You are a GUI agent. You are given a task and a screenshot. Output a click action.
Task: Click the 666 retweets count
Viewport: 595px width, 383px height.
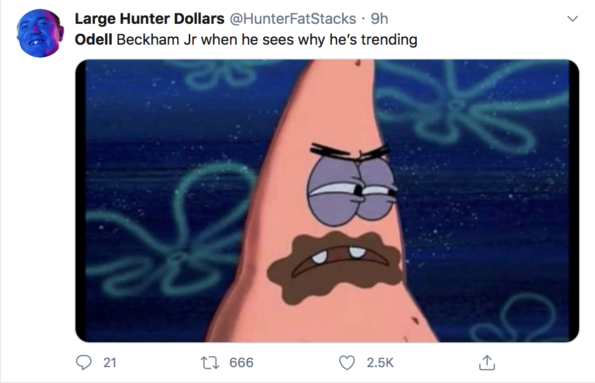(x=241, y=363)
